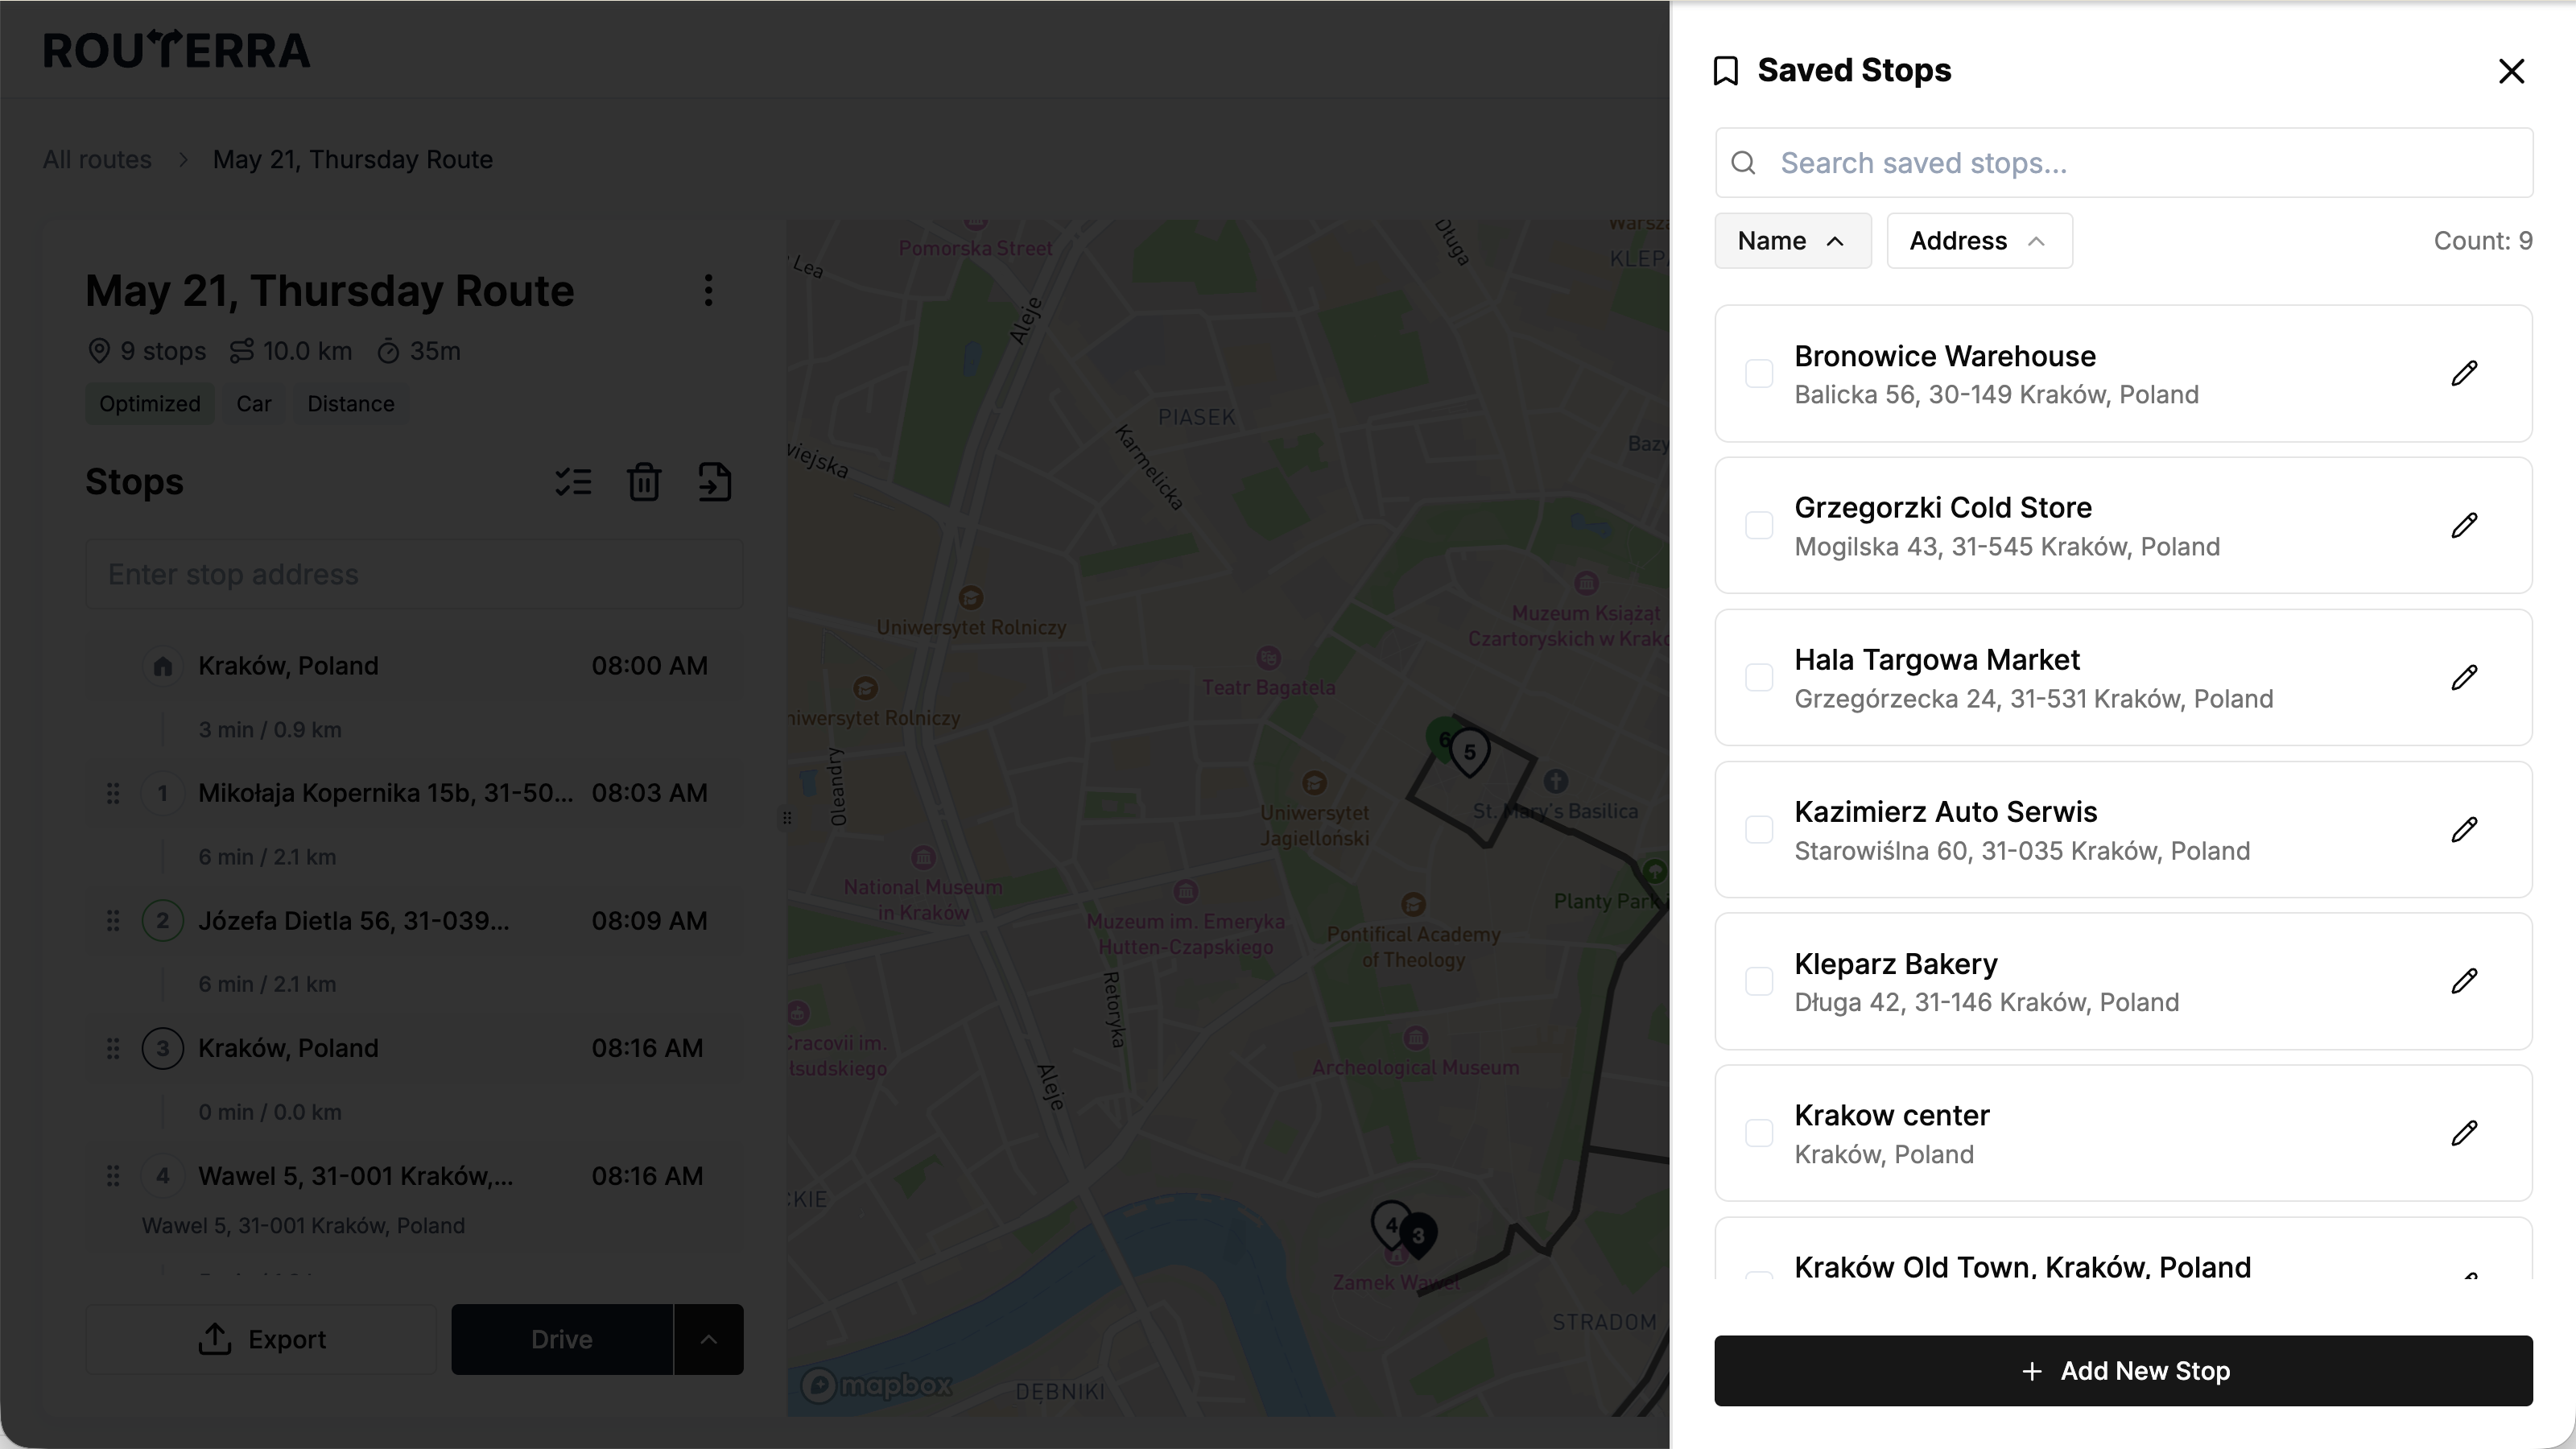
Task: Click the Add New Stop button
Action: [x=2123, y=1371]
